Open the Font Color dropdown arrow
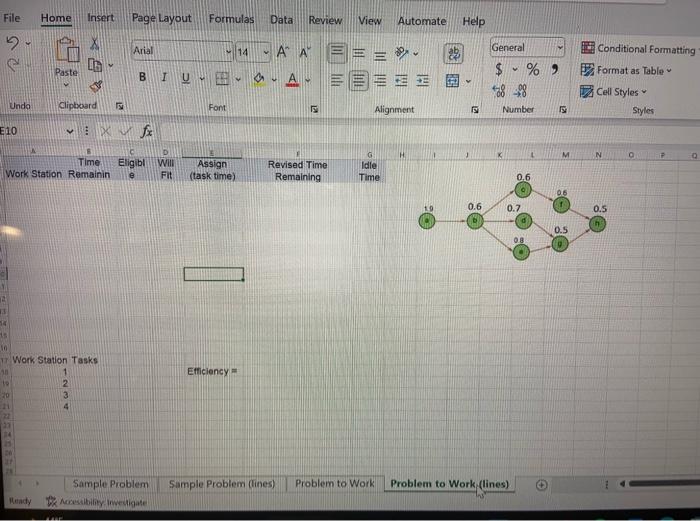700x521 pixels. pos(308,81)
